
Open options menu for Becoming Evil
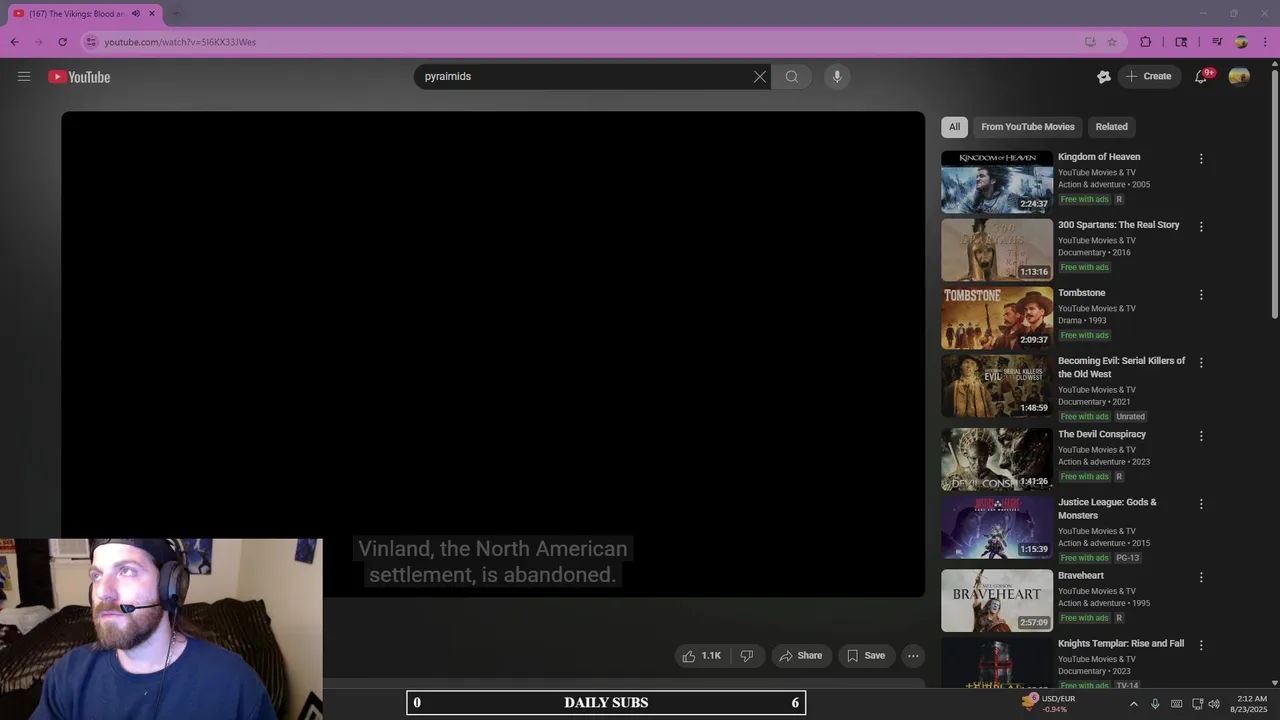point(1201,362)
